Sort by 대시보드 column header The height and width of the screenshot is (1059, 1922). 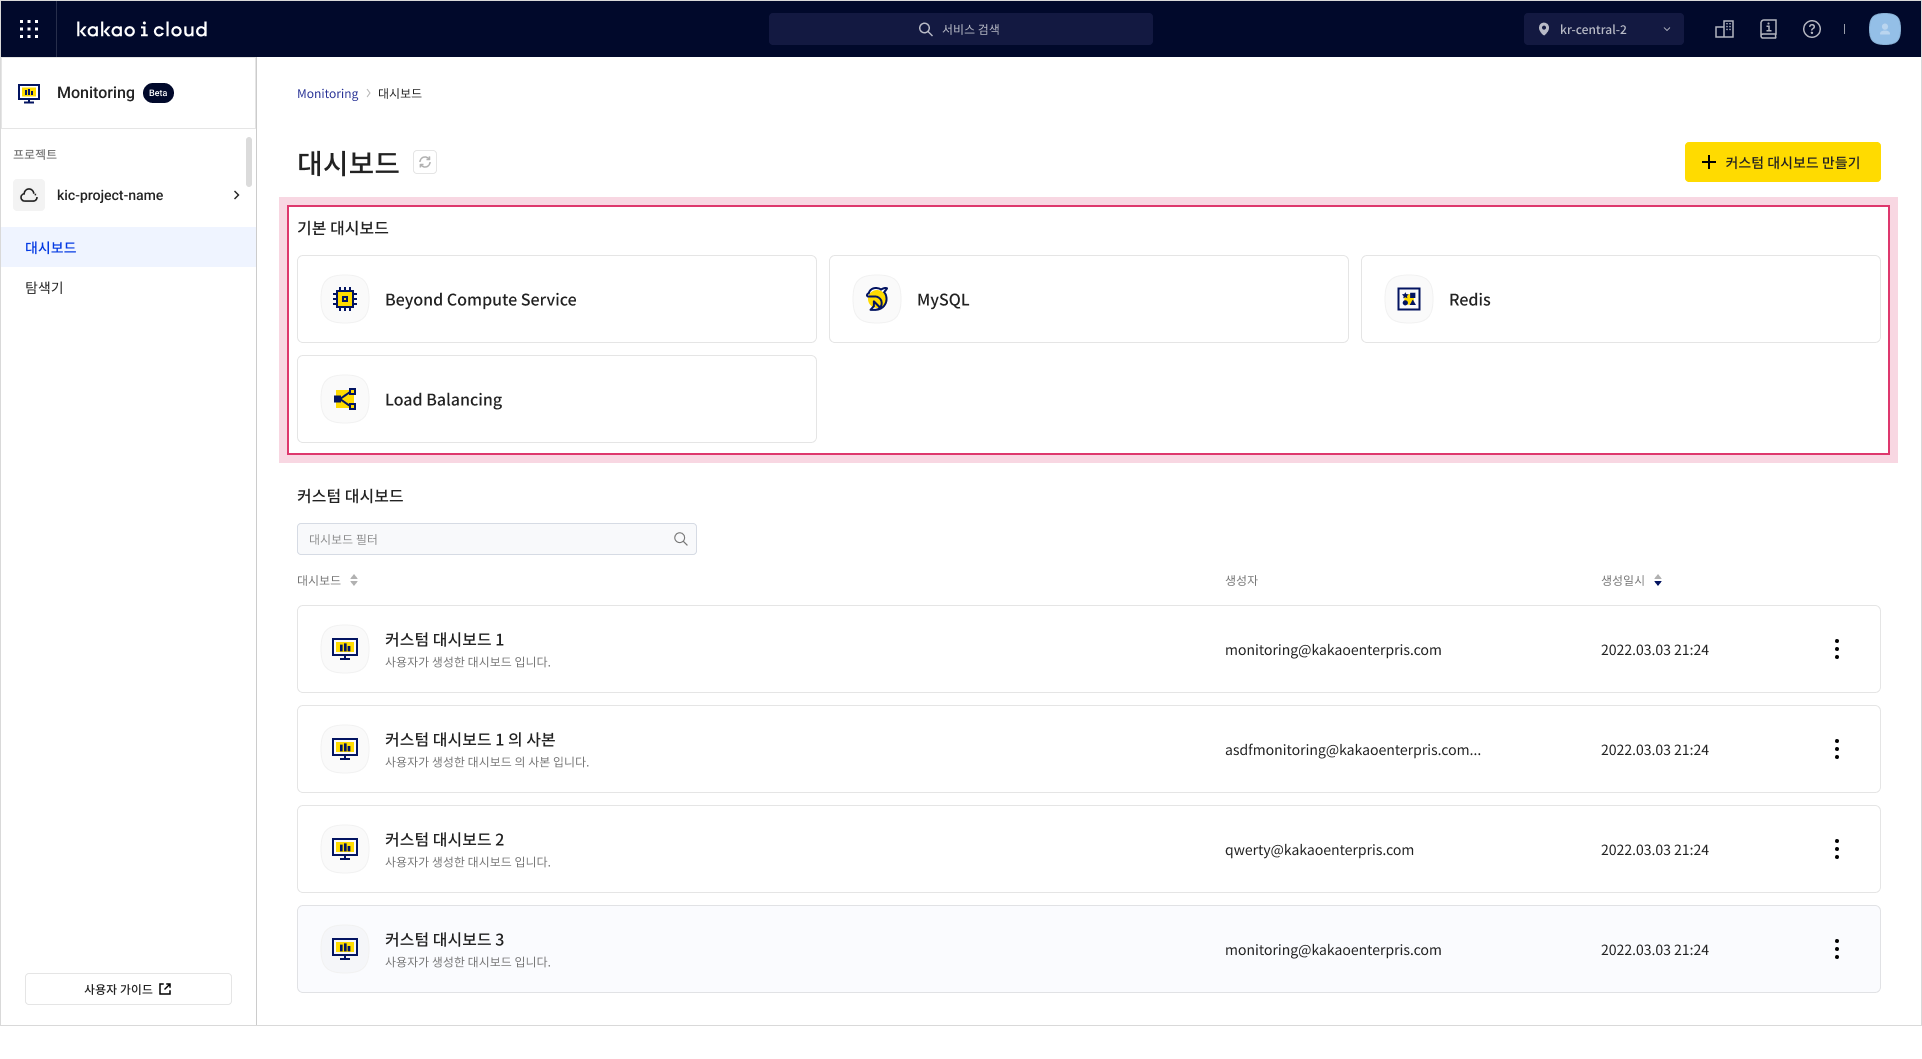point(327,580)
